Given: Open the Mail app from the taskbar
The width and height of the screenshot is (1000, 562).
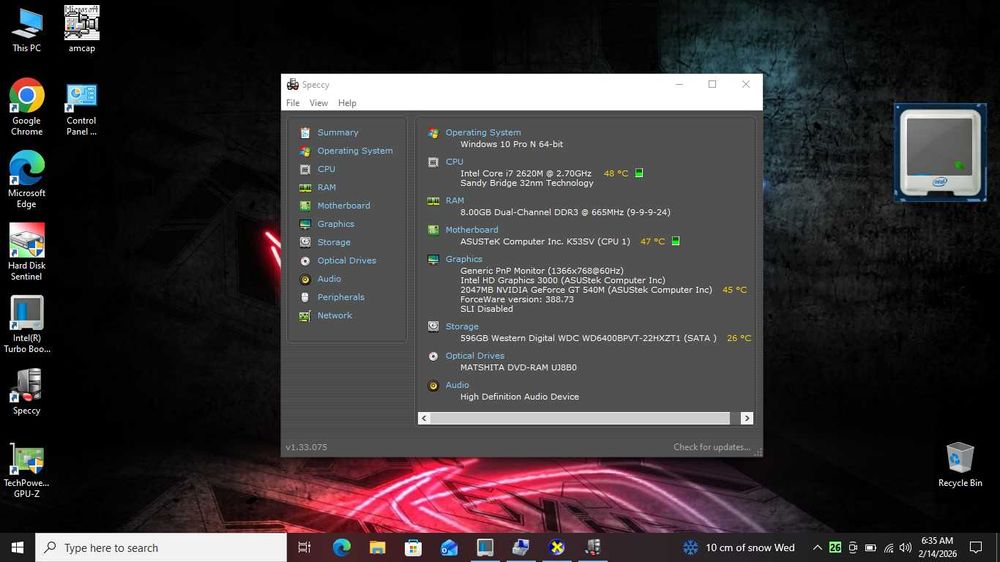Looking at the screenshot, I should (x=449, y=547).
